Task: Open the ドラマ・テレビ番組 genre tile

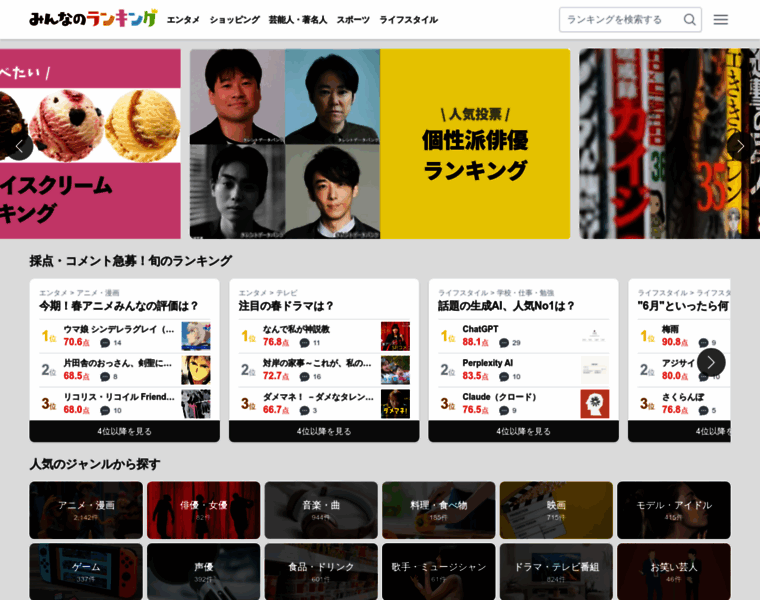Action: click(x=556, y=571)
